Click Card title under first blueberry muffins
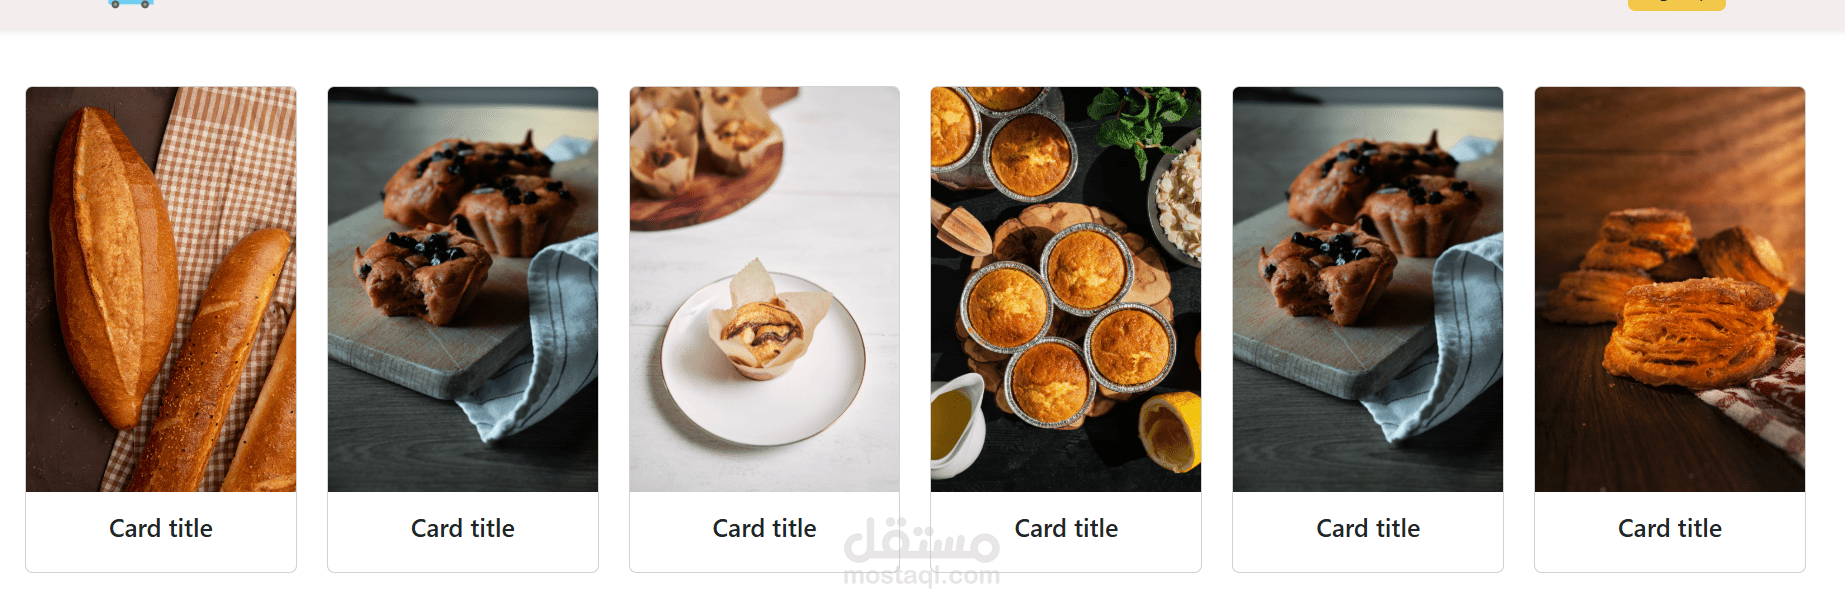 463,528
